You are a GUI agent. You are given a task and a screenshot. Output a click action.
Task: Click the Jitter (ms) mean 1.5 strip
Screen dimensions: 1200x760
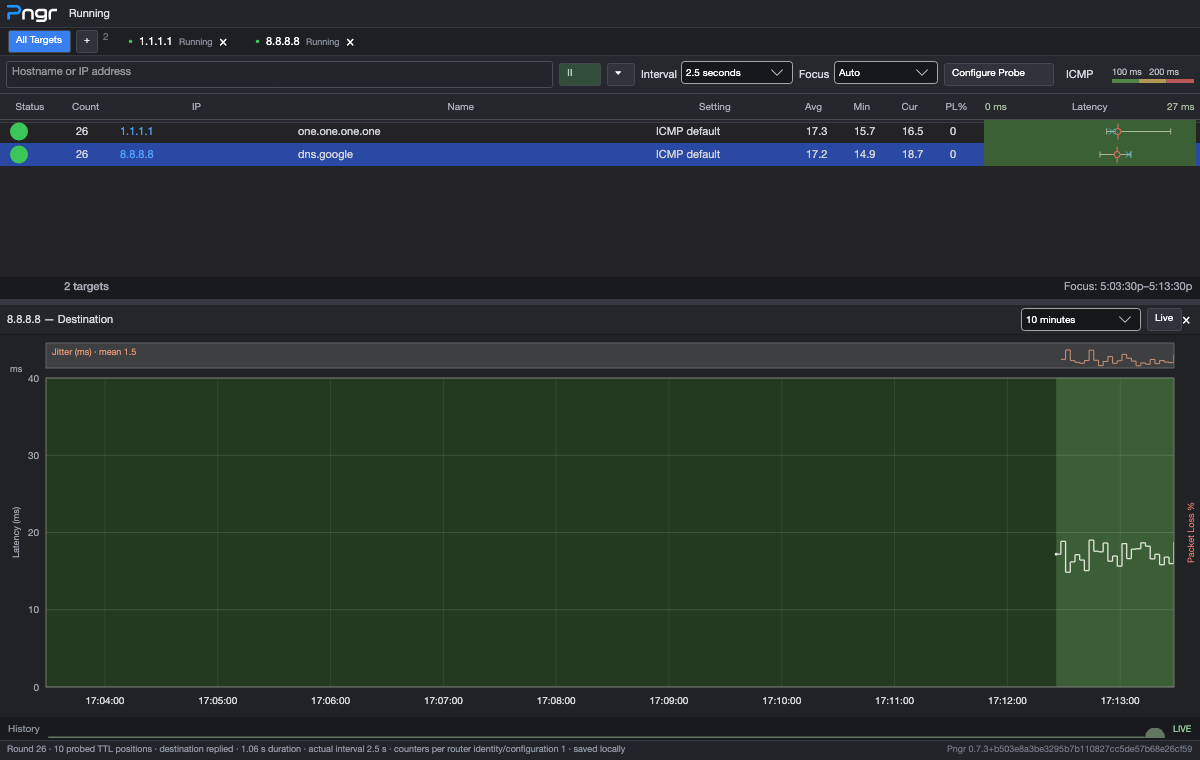coord(610,356)
